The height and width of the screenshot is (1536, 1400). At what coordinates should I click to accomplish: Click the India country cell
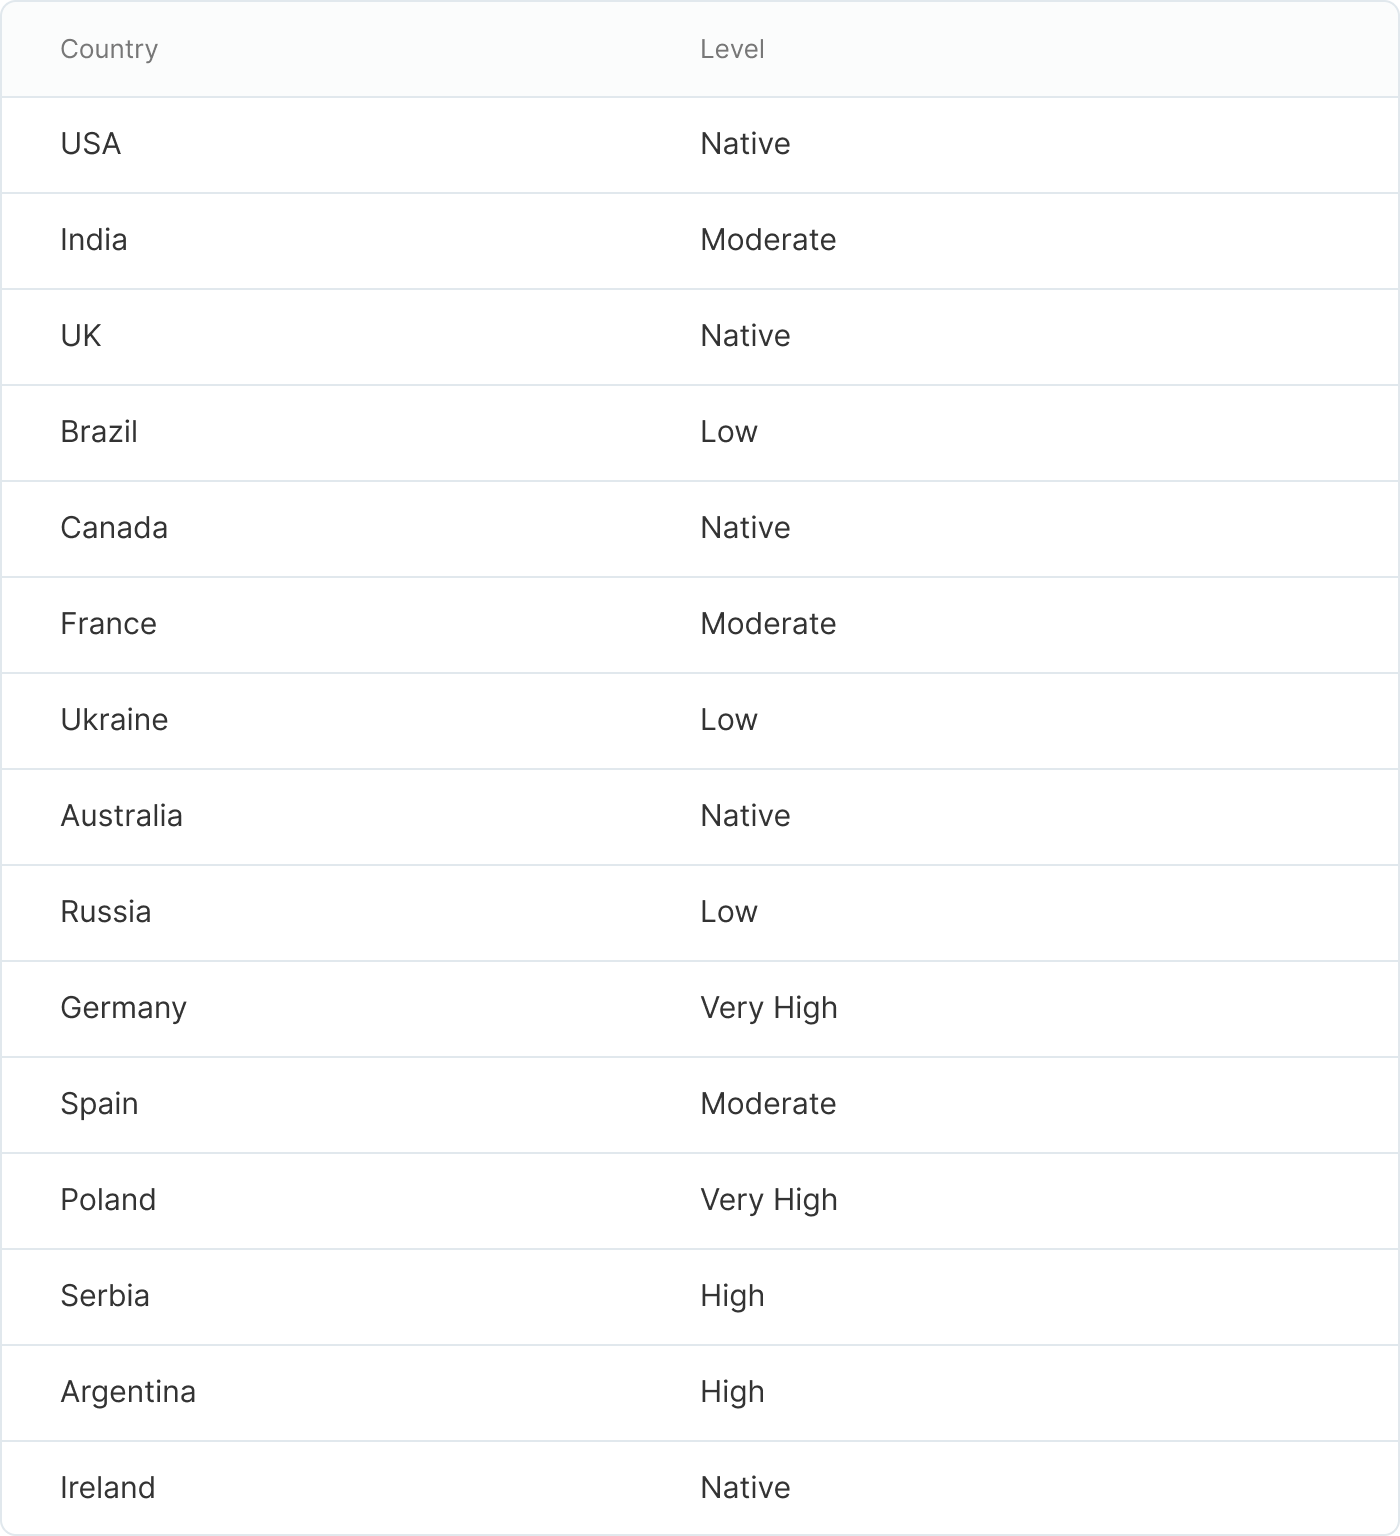pyautogui.click(x=94, y=240)
